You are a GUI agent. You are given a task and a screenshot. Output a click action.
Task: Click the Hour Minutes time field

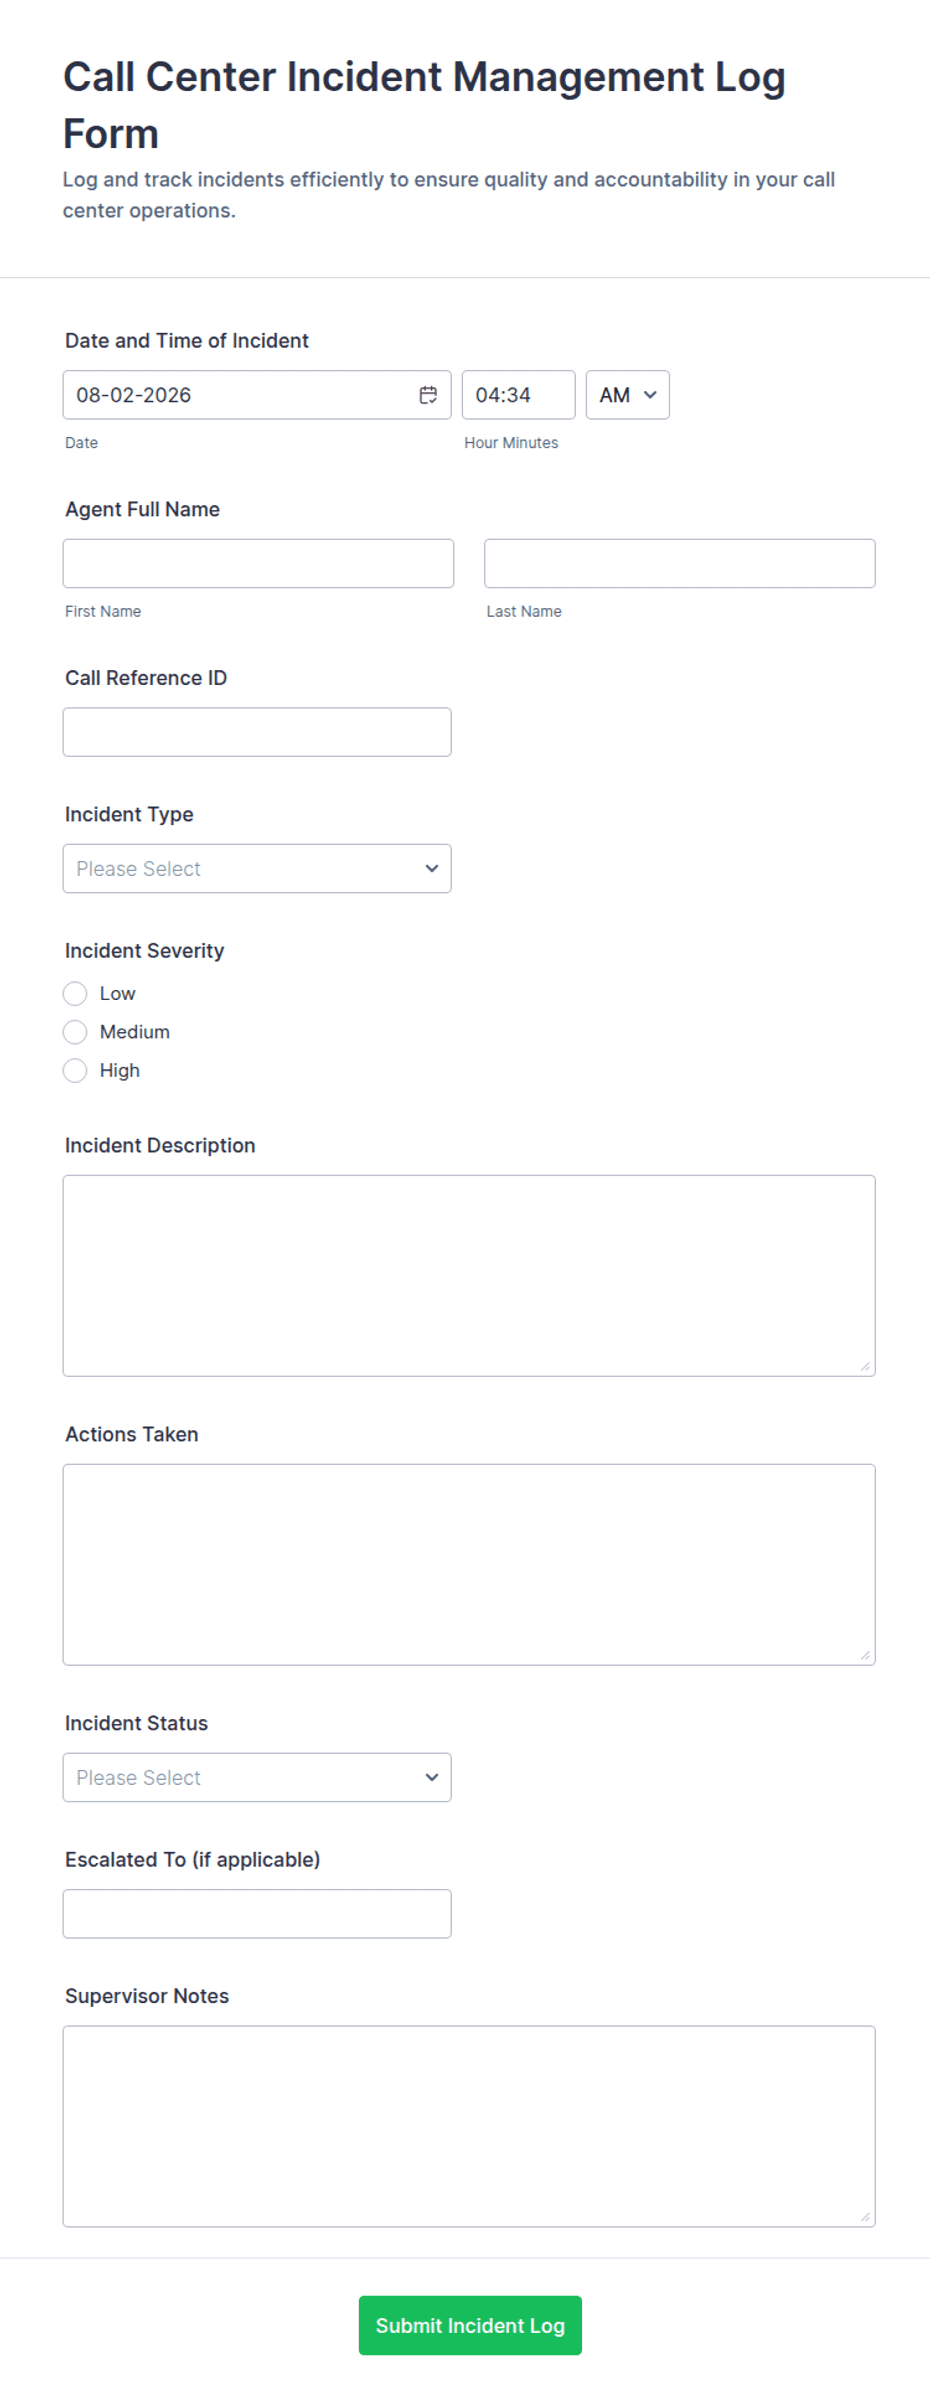tap(519, 395)
